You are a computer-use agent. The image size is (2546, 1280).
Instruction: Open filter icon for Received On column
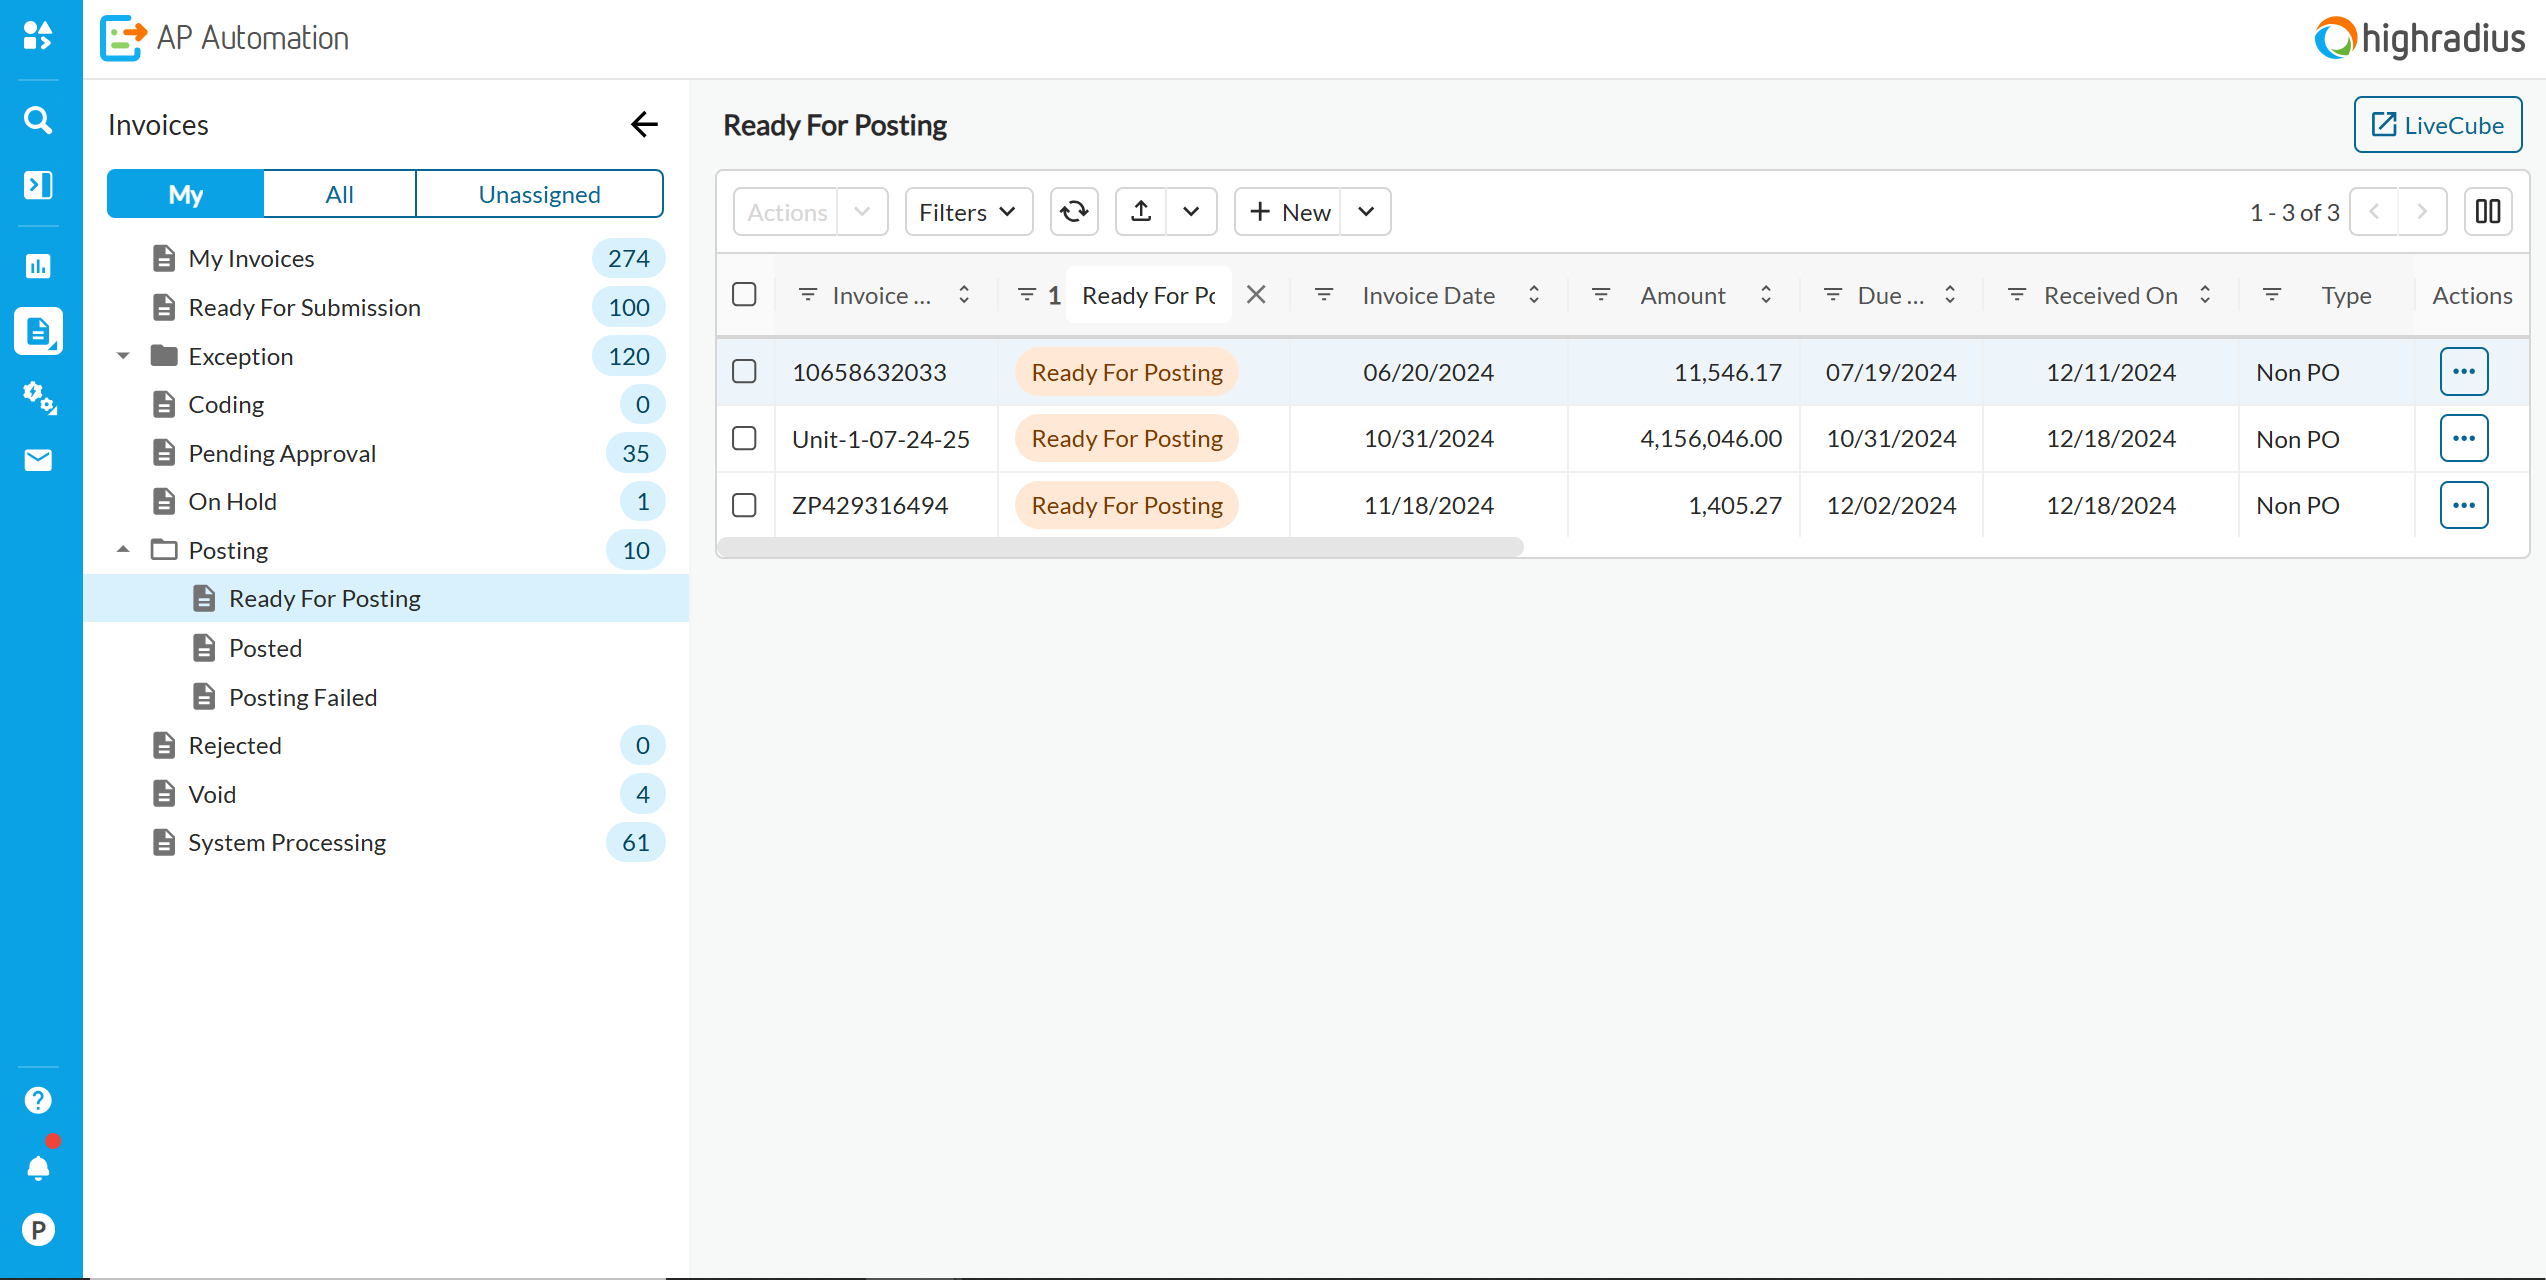(x=2017, y=295)
